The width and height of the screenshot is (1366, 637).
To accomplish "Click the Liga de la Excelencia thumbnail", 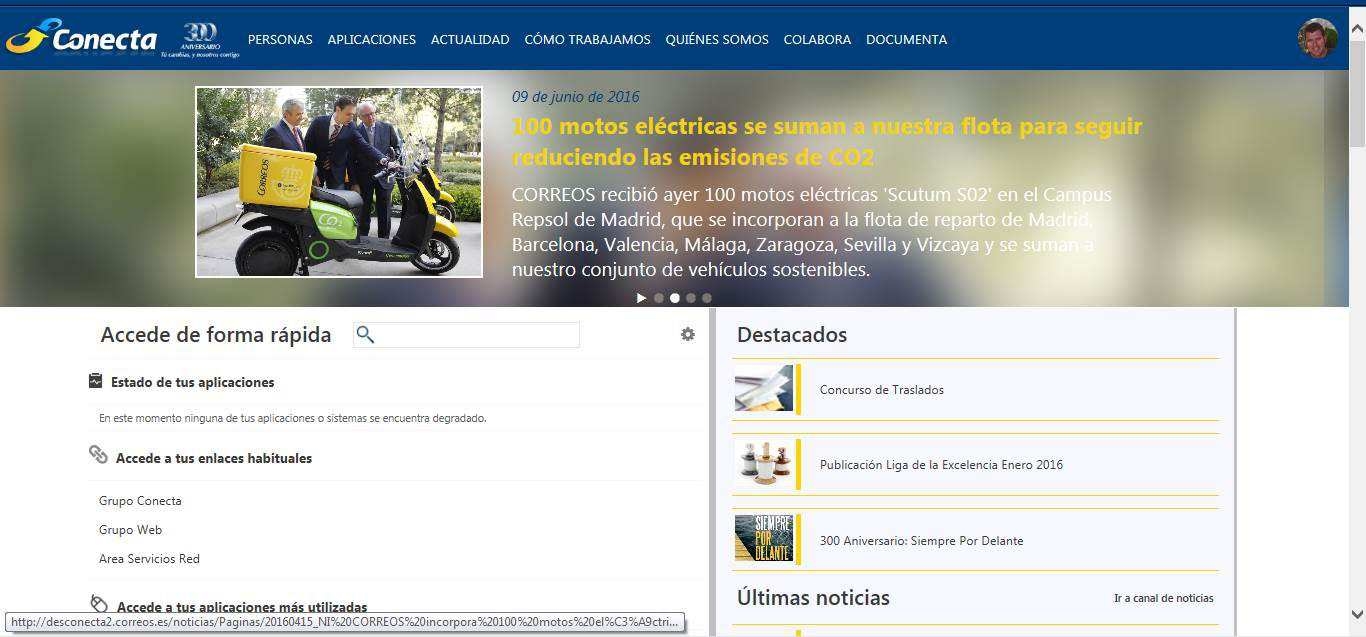I will pos(764,463).
